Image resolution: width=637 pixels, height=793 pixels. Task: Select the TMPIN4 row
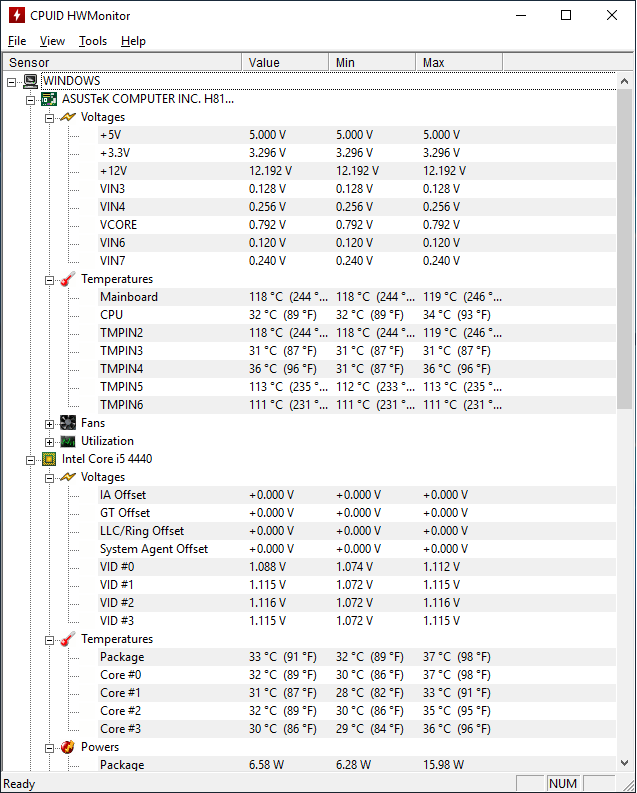click(x=357, y=369)
